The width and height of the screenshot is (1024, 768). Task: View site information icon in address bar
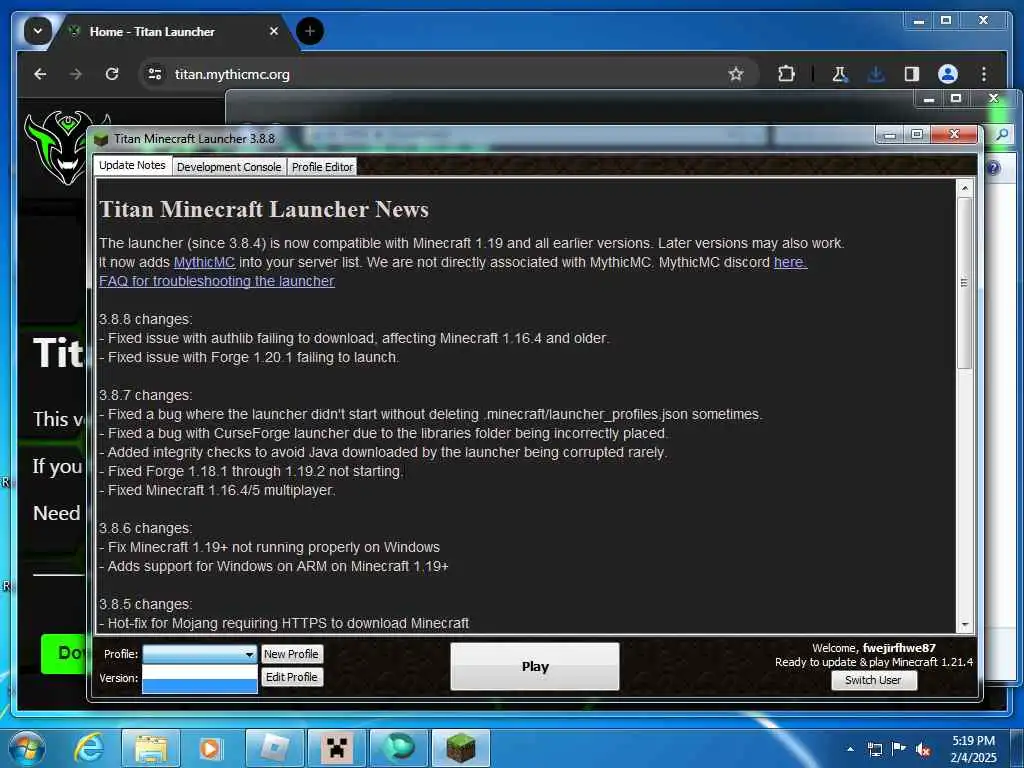point(155,74)
